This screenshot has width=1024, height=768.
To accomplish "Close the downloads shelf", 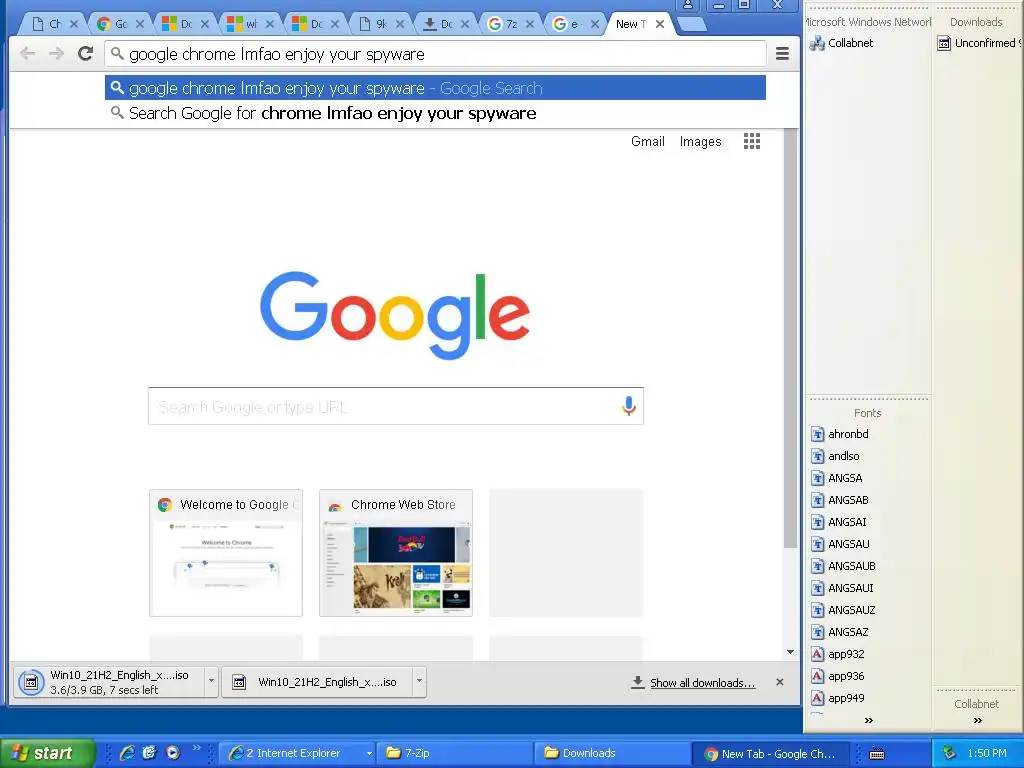I will click(x=780, y=682).
